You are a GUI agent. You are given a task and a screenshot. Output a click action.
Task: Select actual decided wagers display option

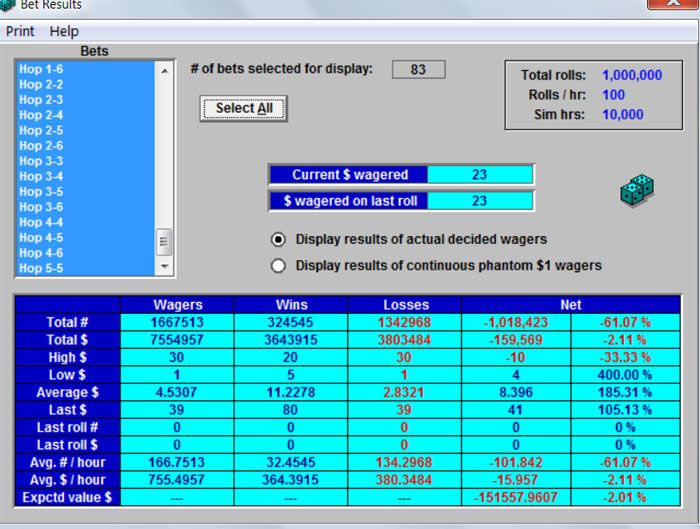click(x=278, y=240)
